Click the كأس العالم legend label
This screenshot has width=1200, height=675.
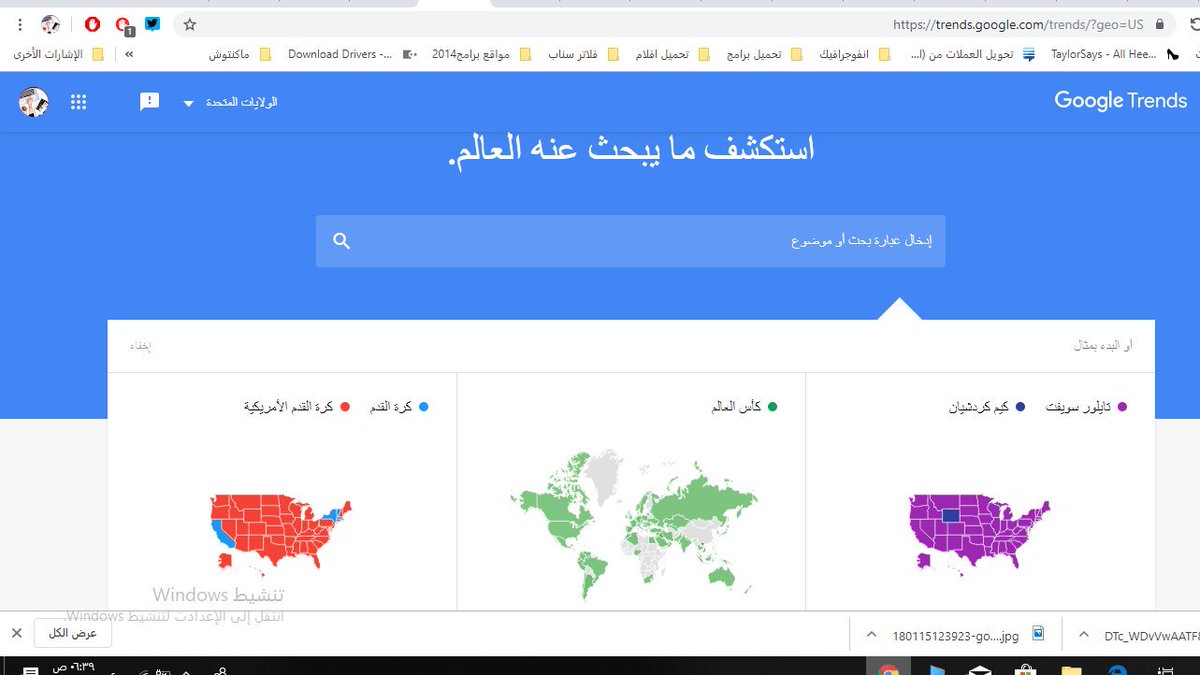coord(736,407)
